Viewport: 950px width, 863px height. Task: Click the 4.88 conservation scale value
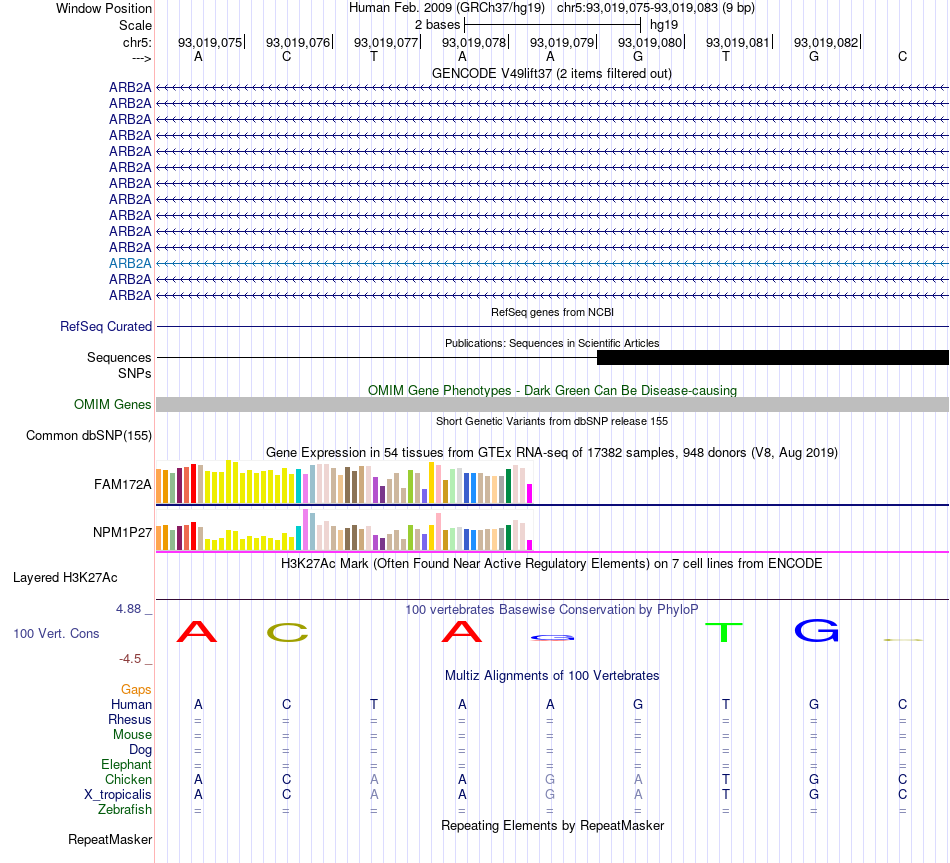pyautogui.click(x=128, y=608)
